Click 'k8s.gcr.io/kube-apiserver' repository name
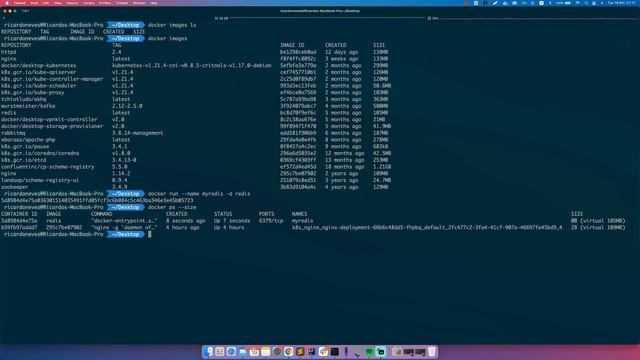 (38, 72)
